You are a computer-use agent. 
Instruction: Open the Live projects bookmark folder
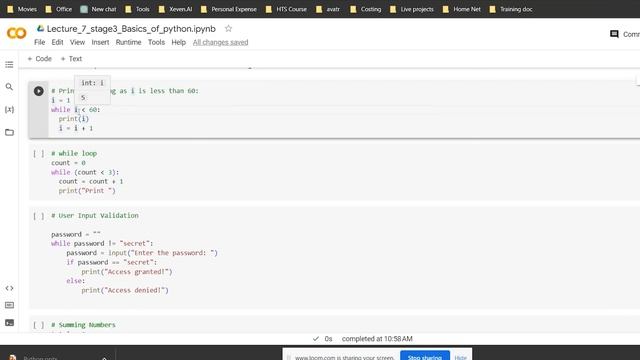(412, 9)
